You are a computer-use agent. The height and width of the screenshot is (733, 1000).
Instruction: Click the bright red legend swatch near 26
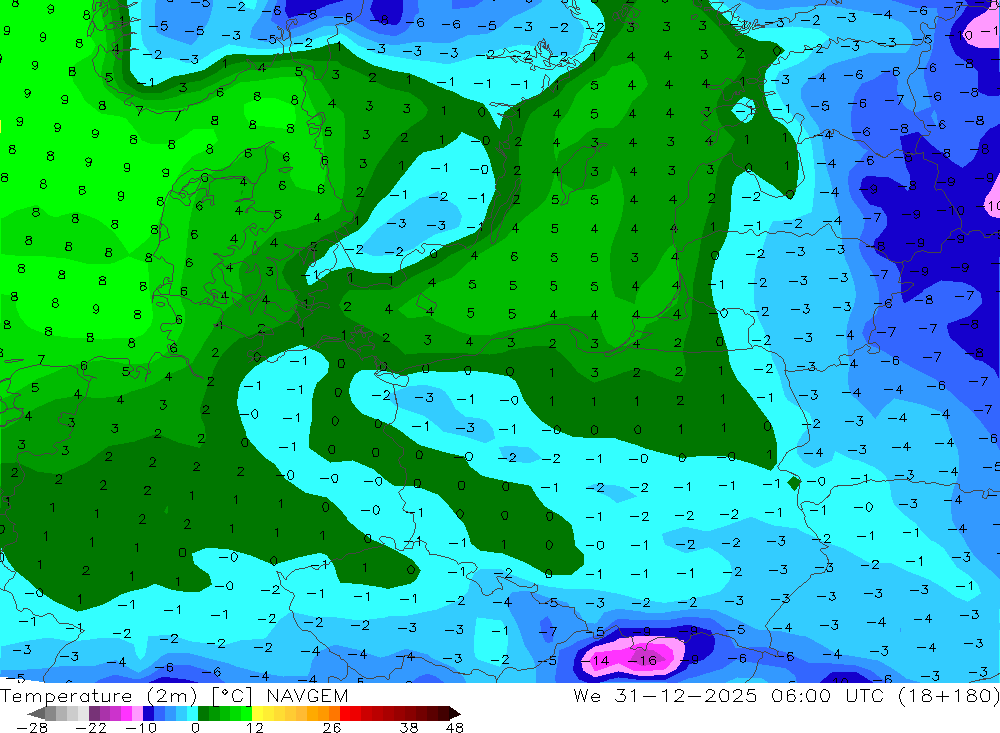coord(345,713)
